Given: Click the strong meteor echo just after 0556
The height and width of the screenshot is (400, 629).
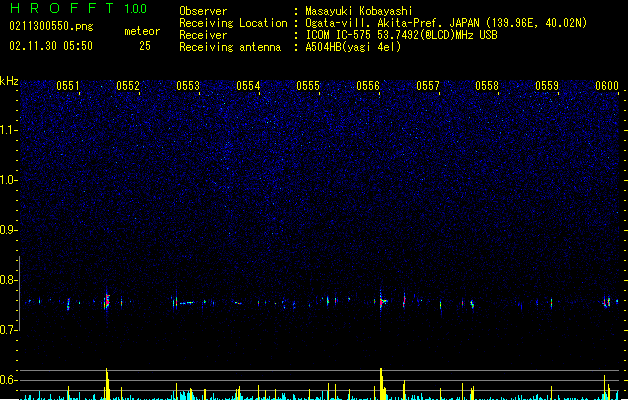Looking at the screenshot, I should (383, 301).
